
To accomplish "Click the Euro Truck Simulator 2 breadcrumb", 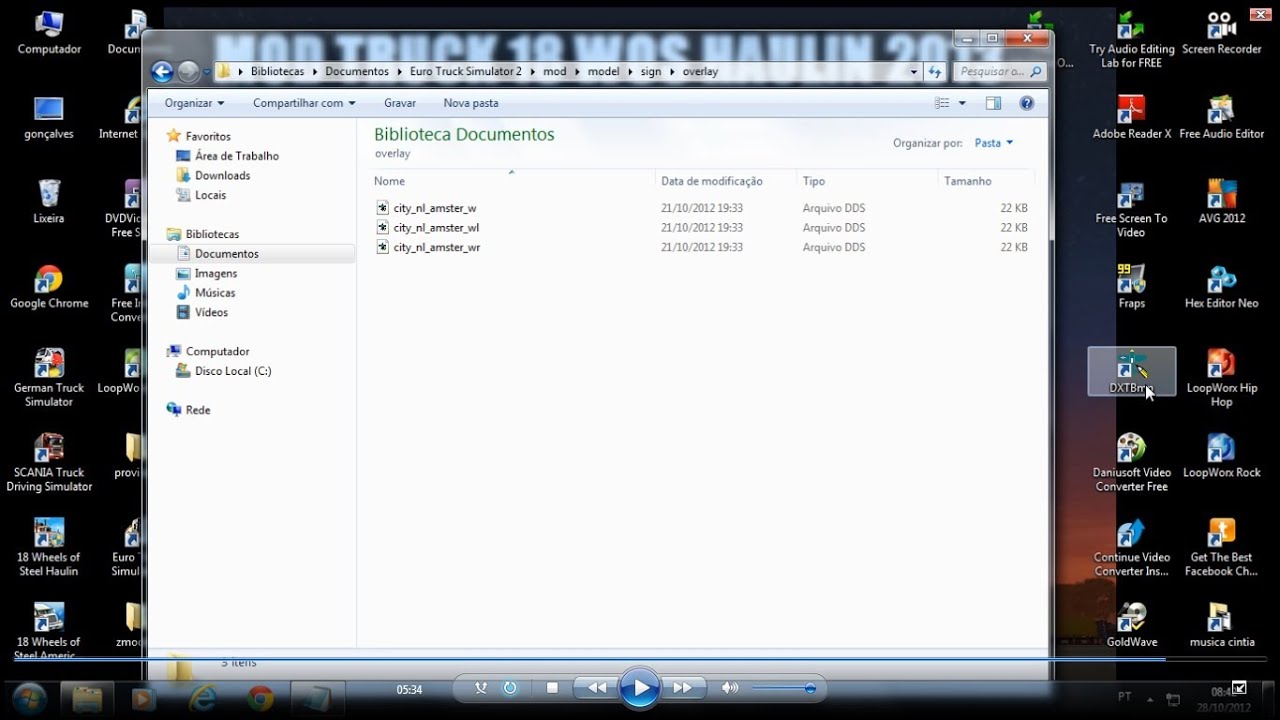I will click(465, 72).
